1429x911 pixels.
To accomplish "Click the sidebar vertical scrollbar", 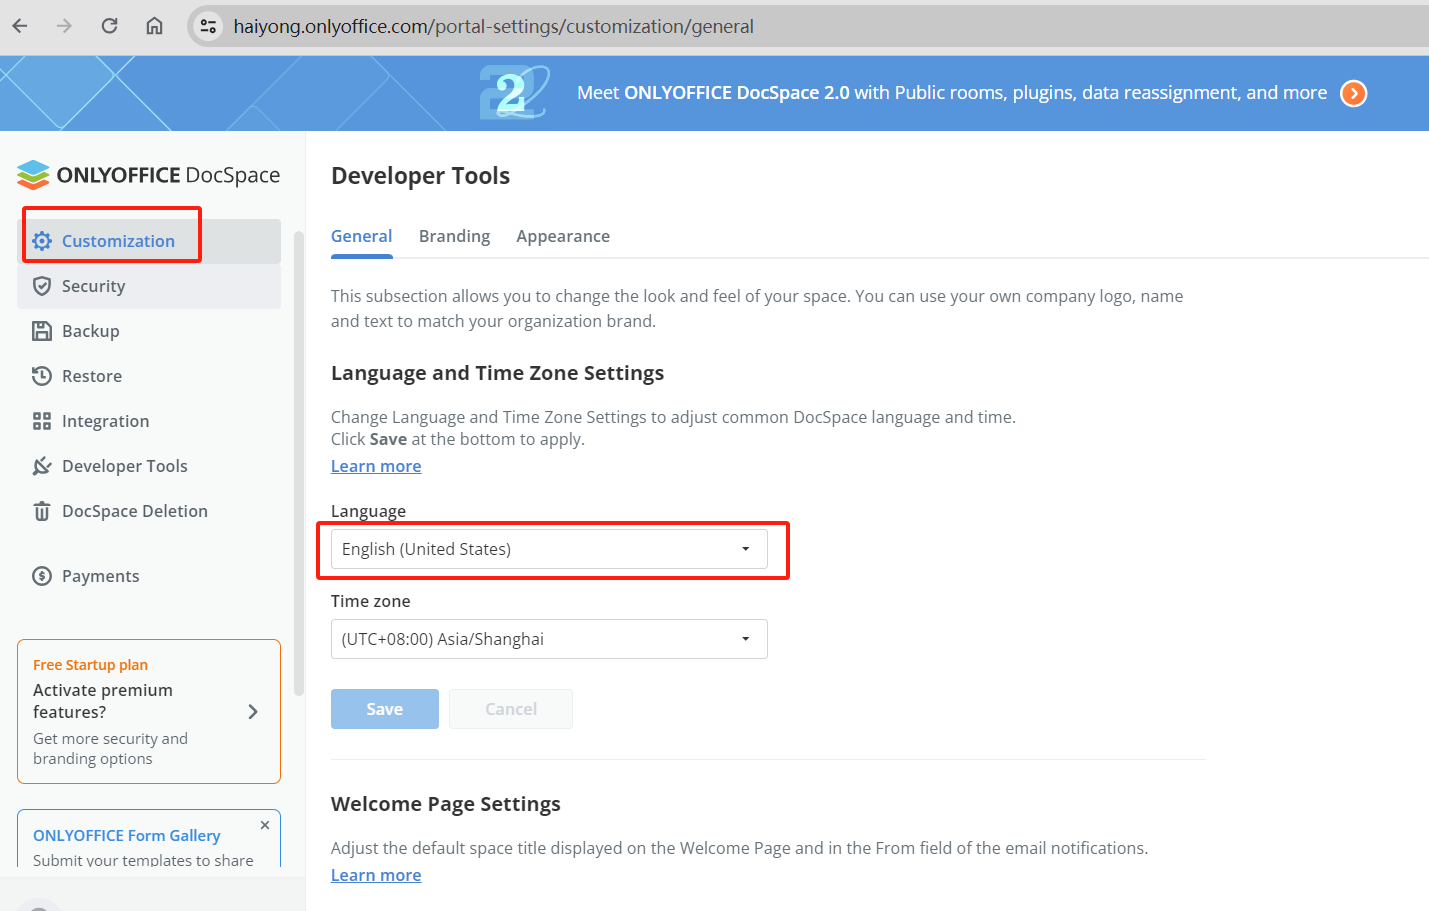I will [x=298, y=463].
